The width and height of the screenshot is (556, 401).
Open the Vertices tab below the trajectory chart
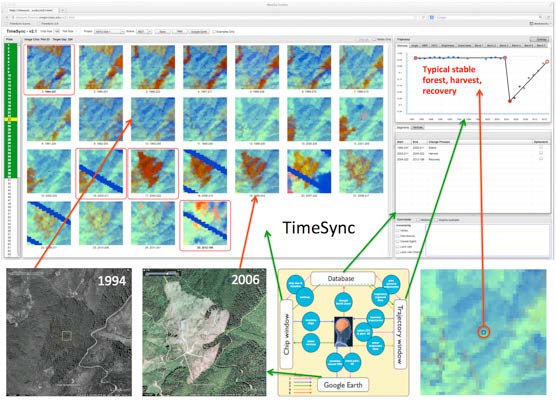pos(417,127)
